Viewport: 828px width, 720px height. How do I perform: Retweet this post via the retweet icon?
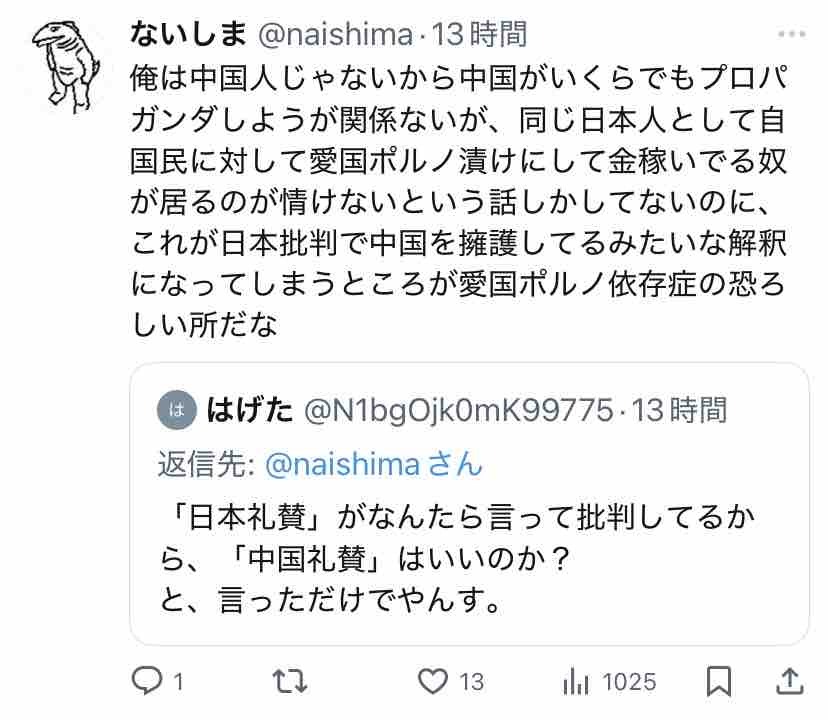pyautogui.click(x=289, y=681)
